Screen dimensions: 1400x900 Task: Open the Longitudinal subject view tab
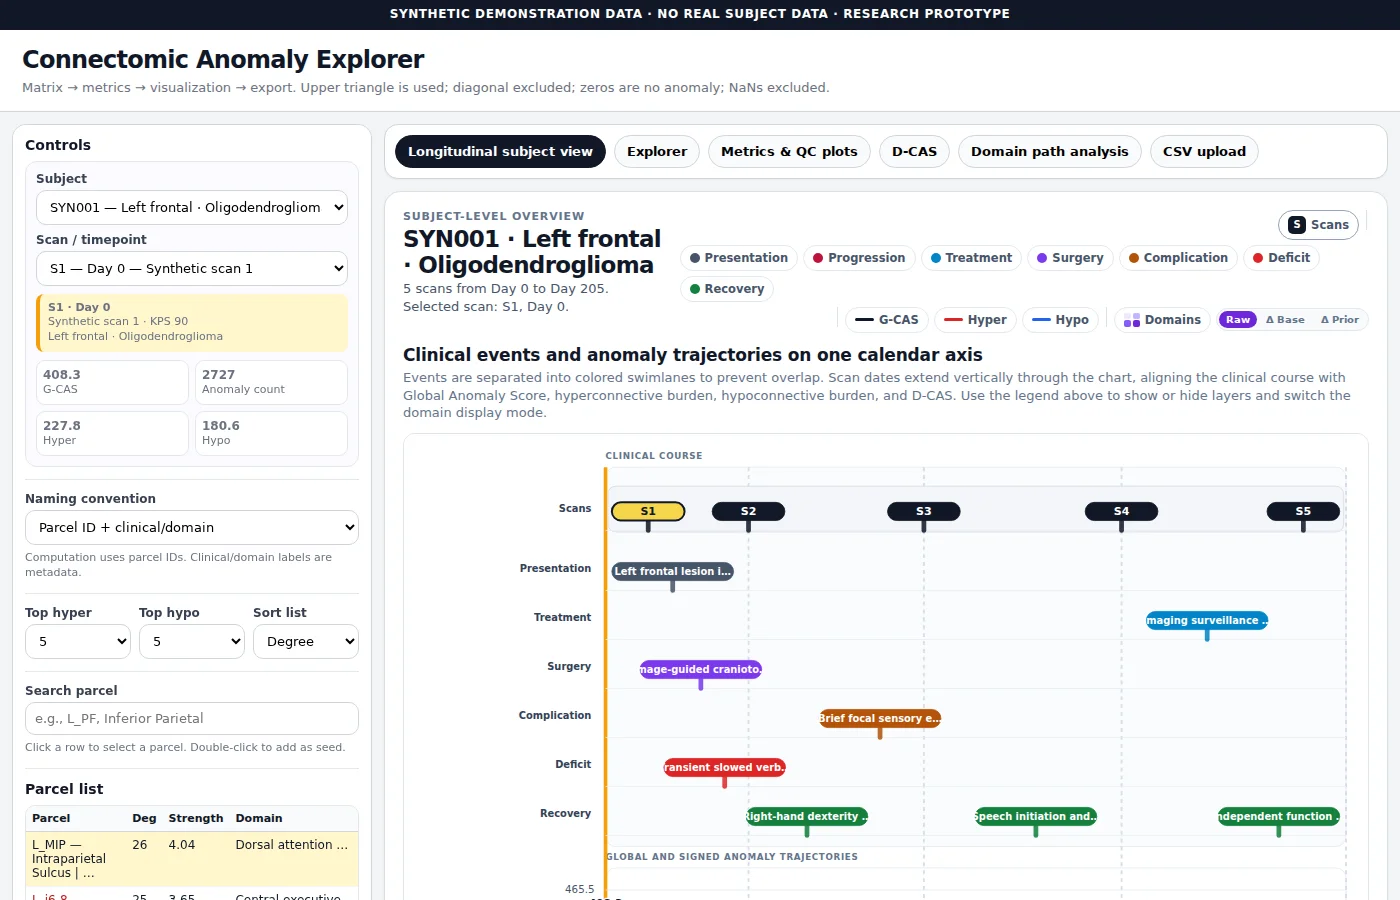[500, 152]
